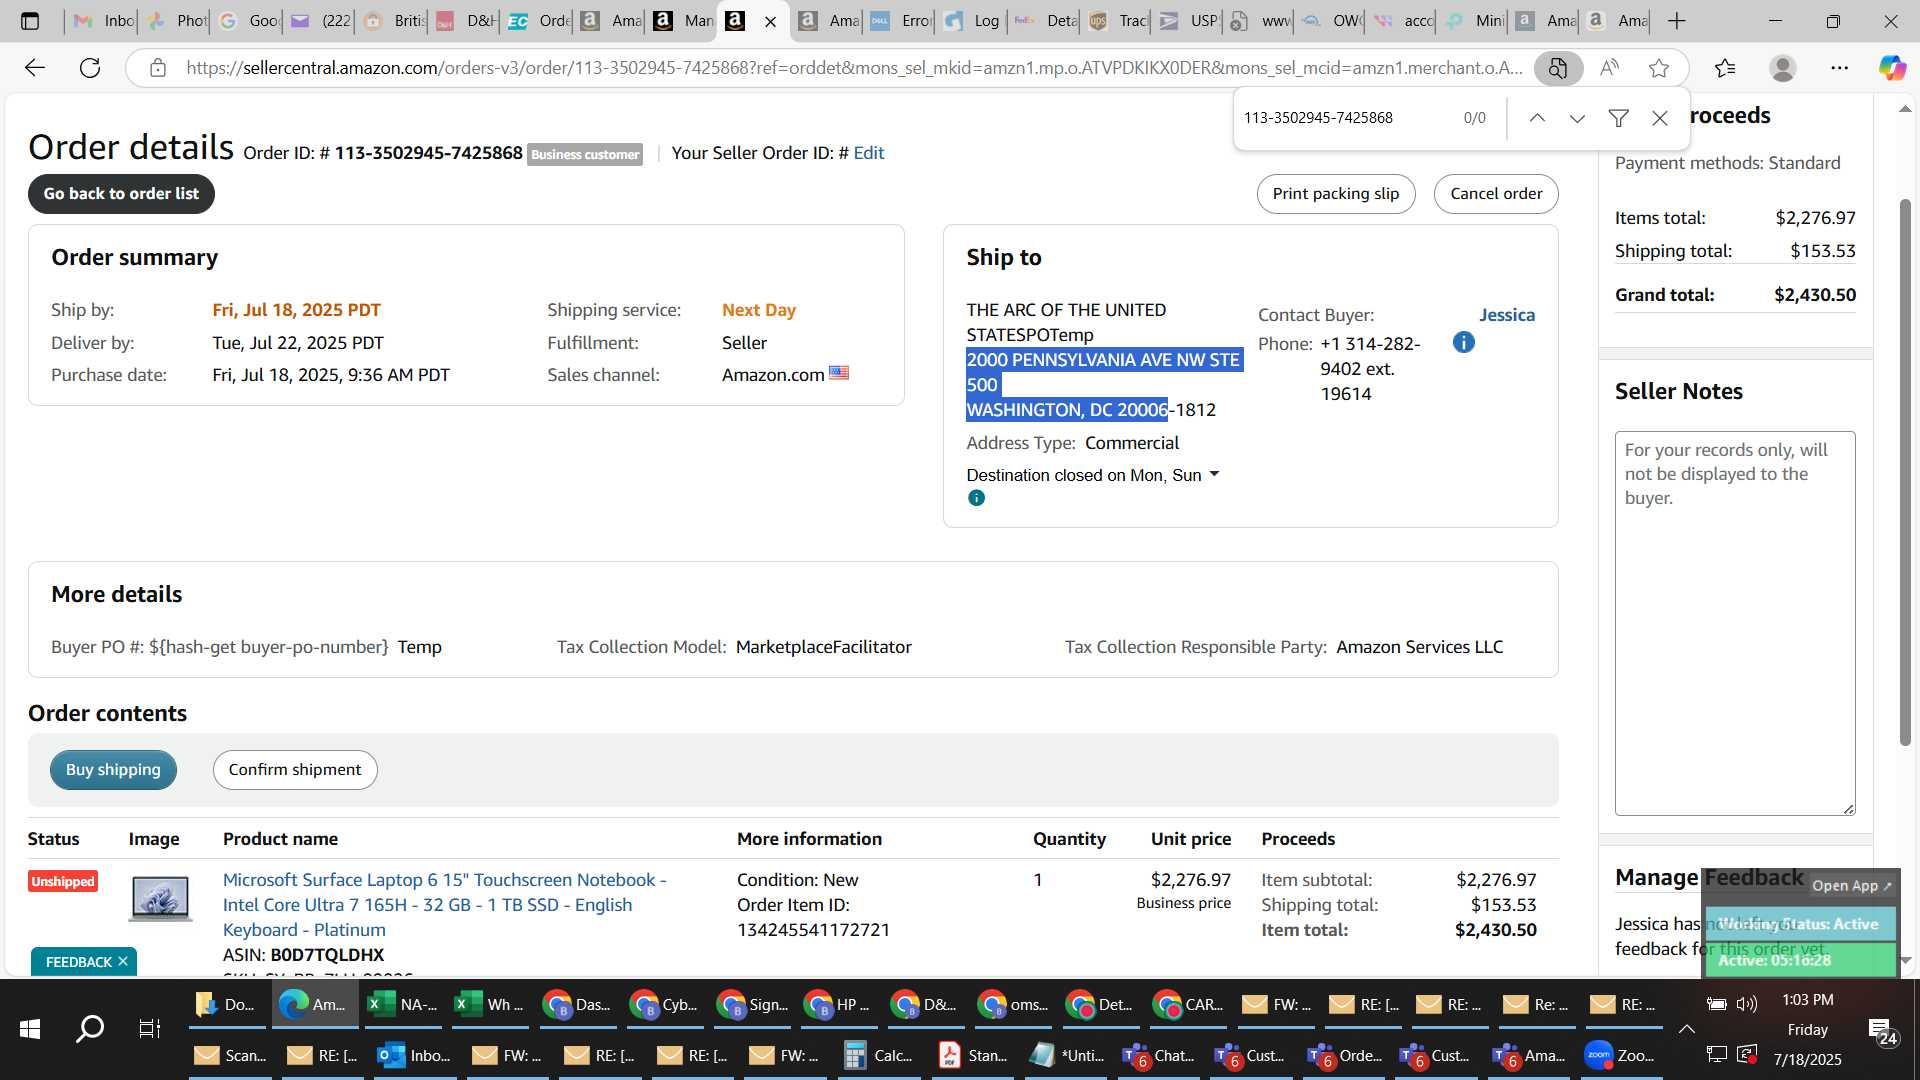The image size is (1920, 1080).
Task: Select the order ID number text
Action: coord(428,153)
